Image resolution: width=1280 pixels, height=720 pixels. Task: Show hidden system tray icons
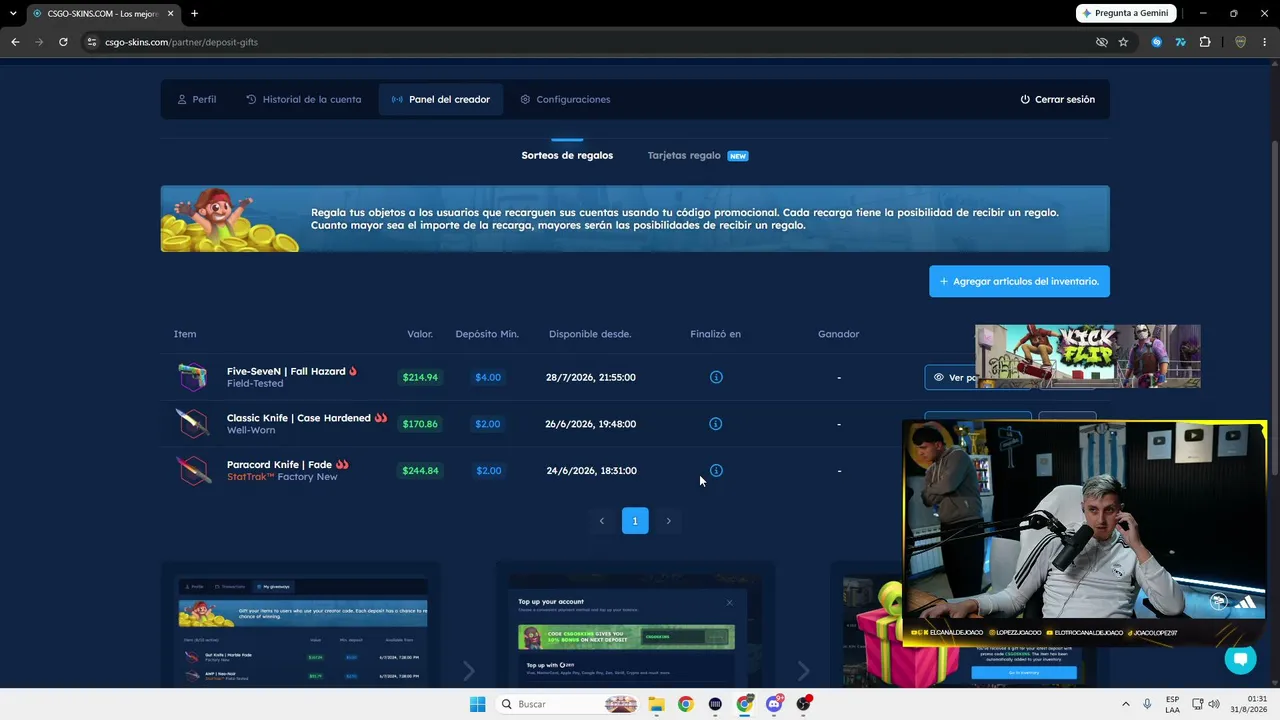(x=1126, y=704)
